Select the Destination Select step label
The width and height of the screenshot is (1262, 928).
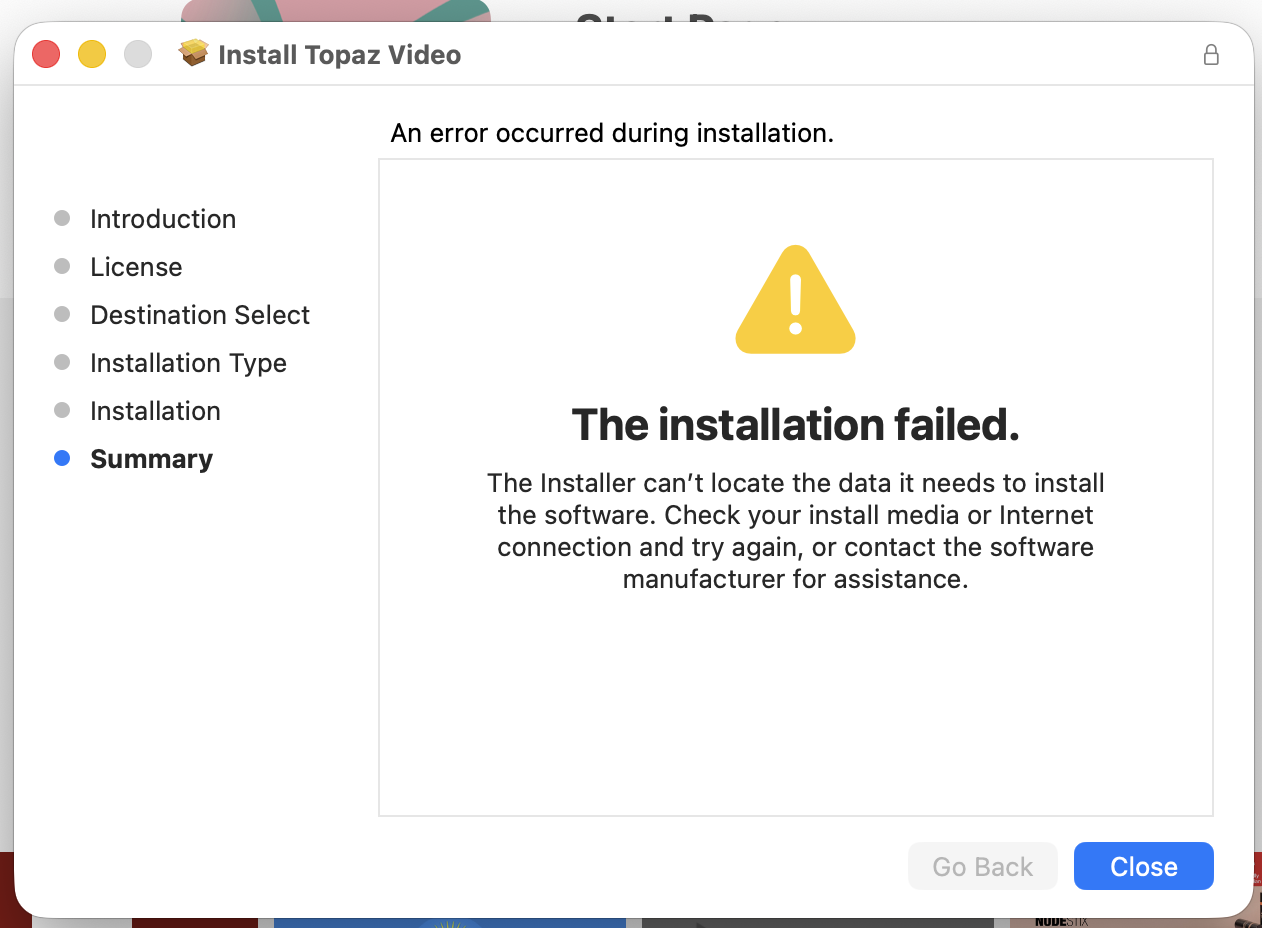tap(200, 315)
